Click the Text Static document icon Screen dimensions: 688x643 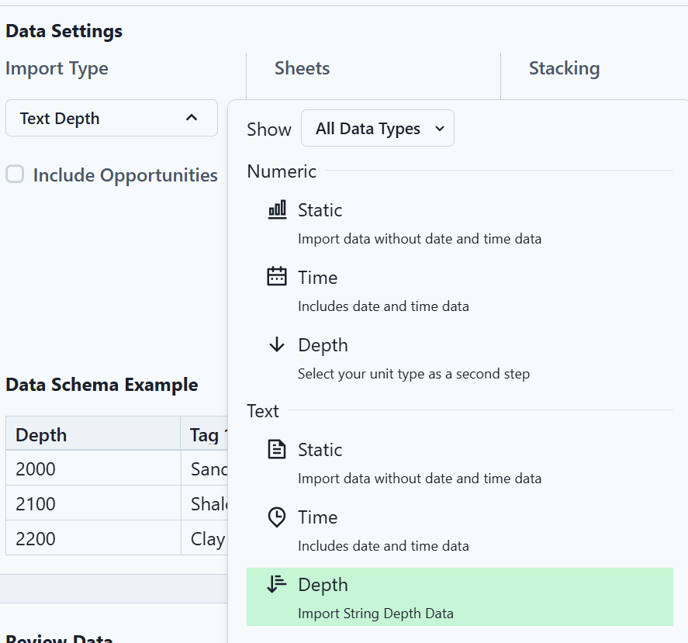point(277,450)
